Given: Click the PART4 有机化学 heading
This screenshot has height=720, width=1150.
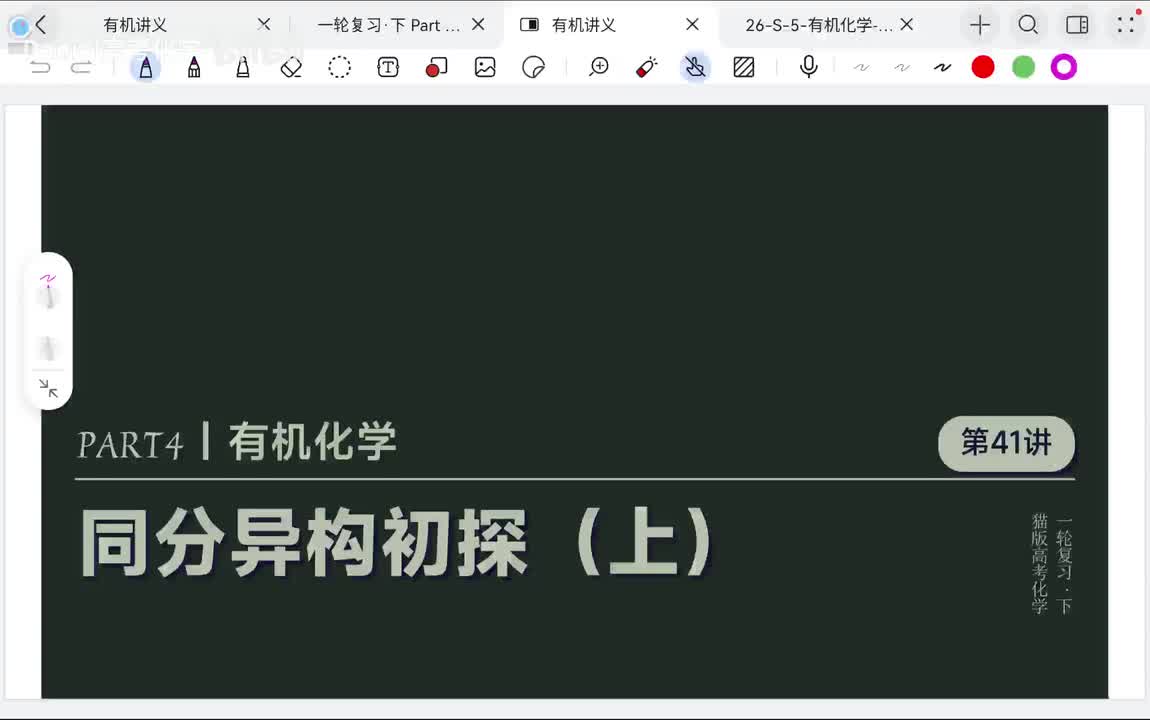Looking at the screenshot, I should click(x=237, y=442).
